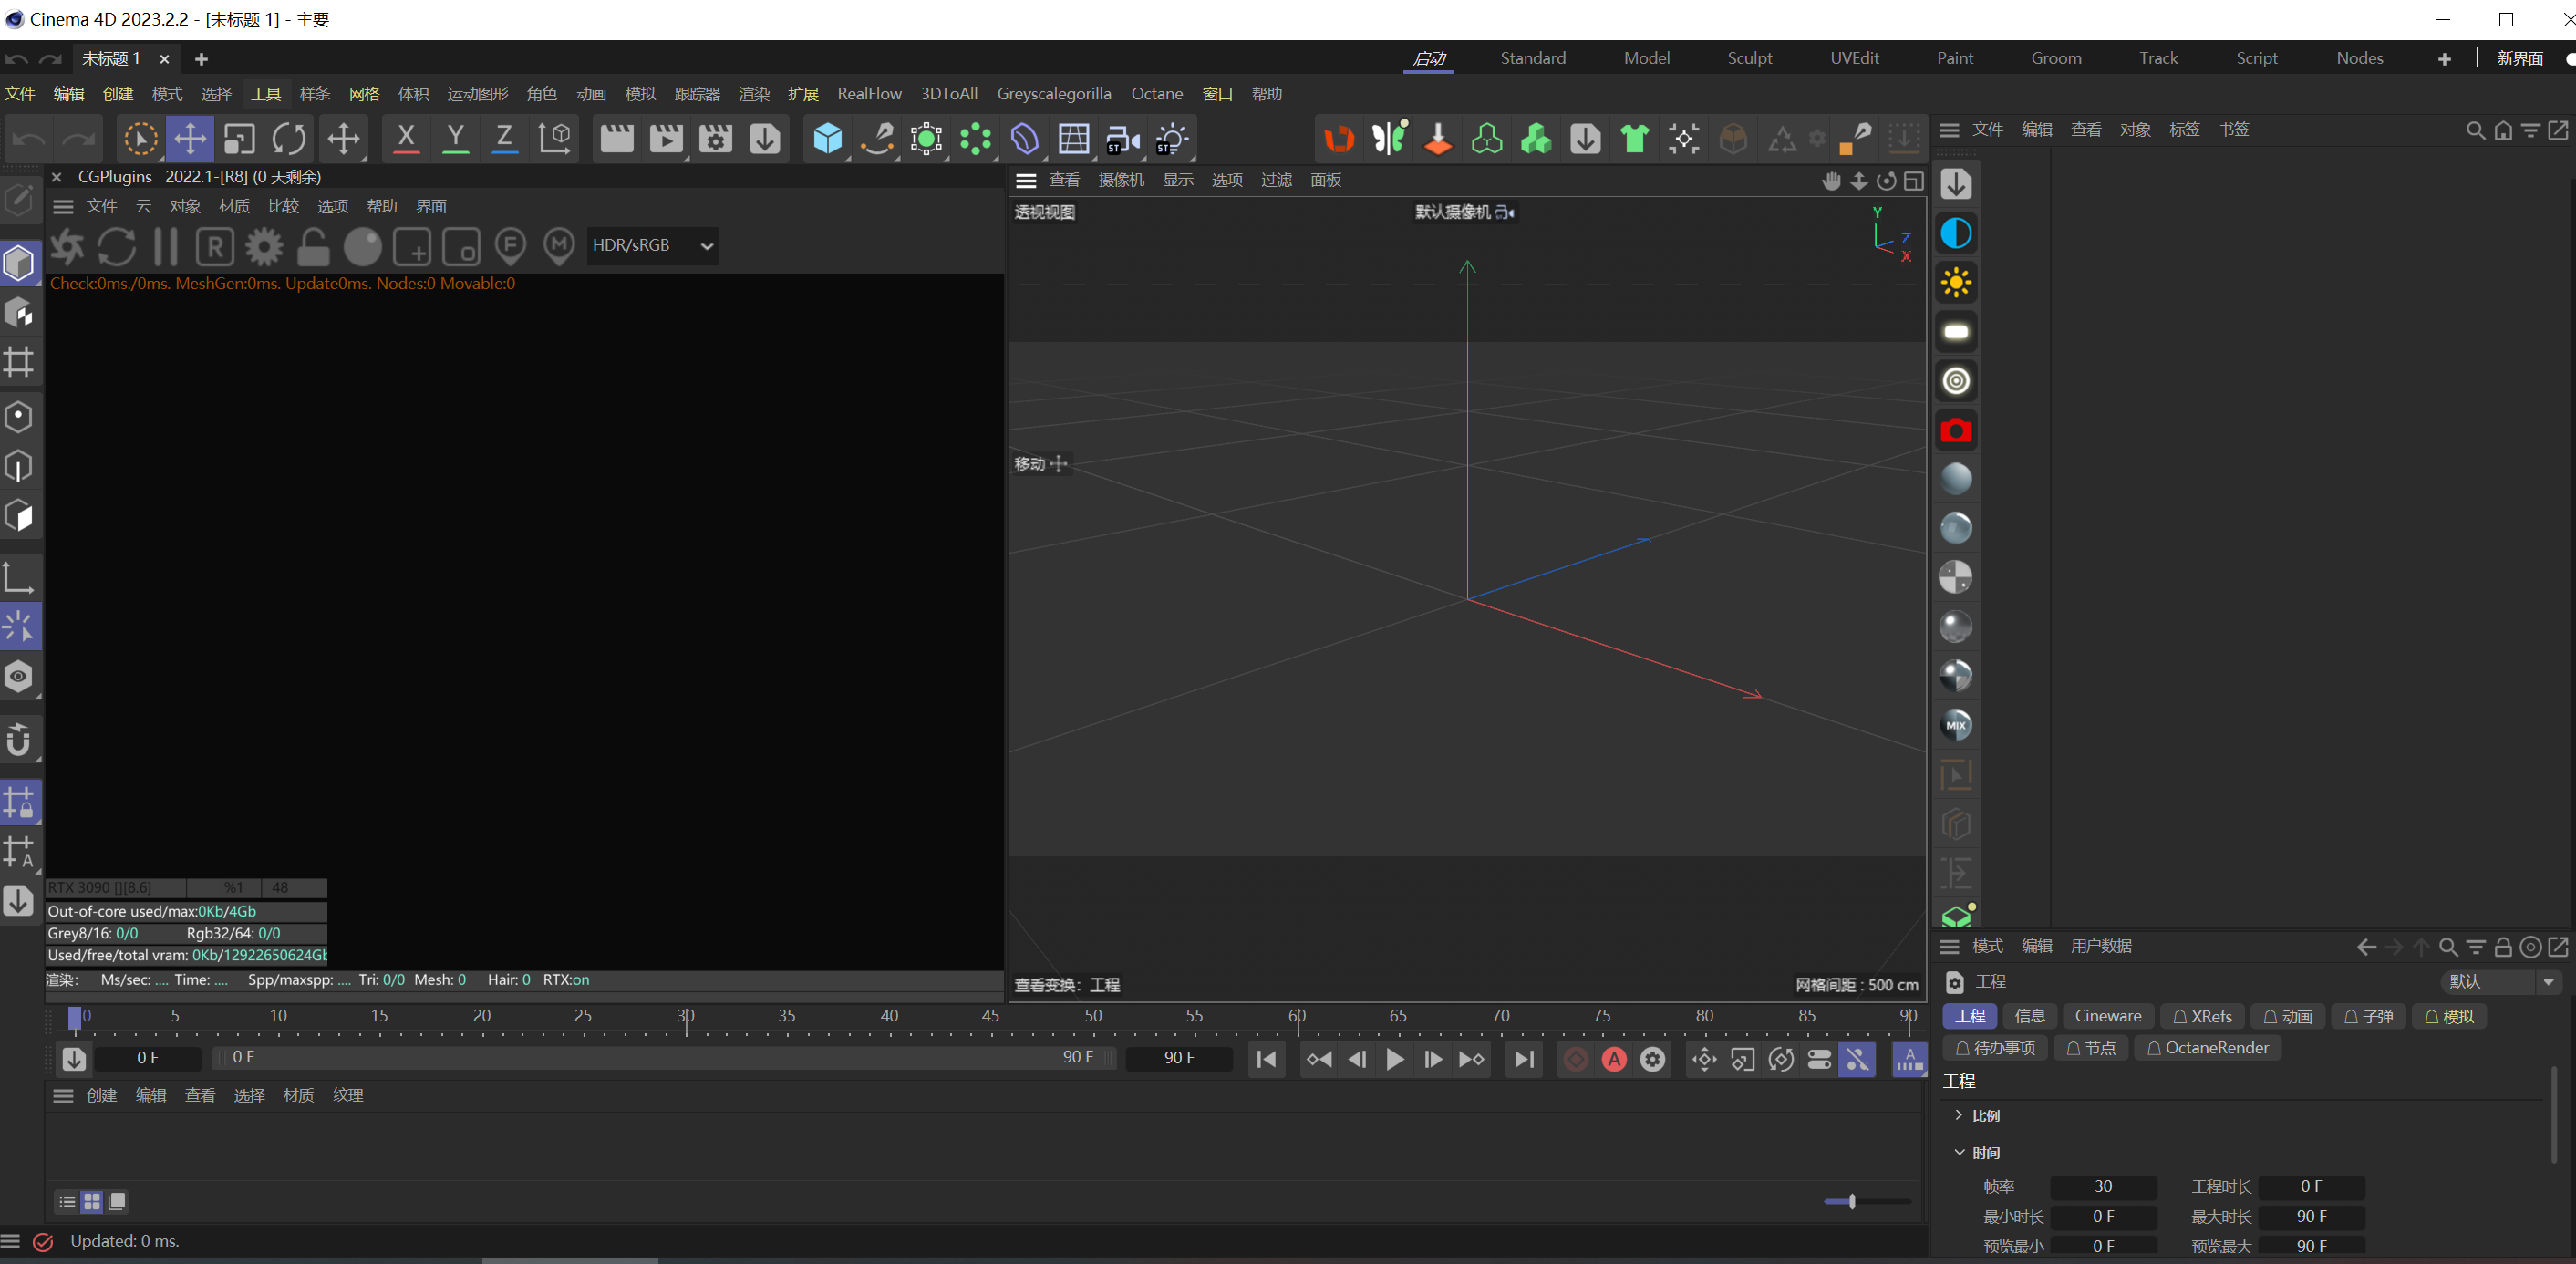Open Object Manager hamburger menu
The width and height of the screenshot is (2576, 1264).
point(1948,130)
